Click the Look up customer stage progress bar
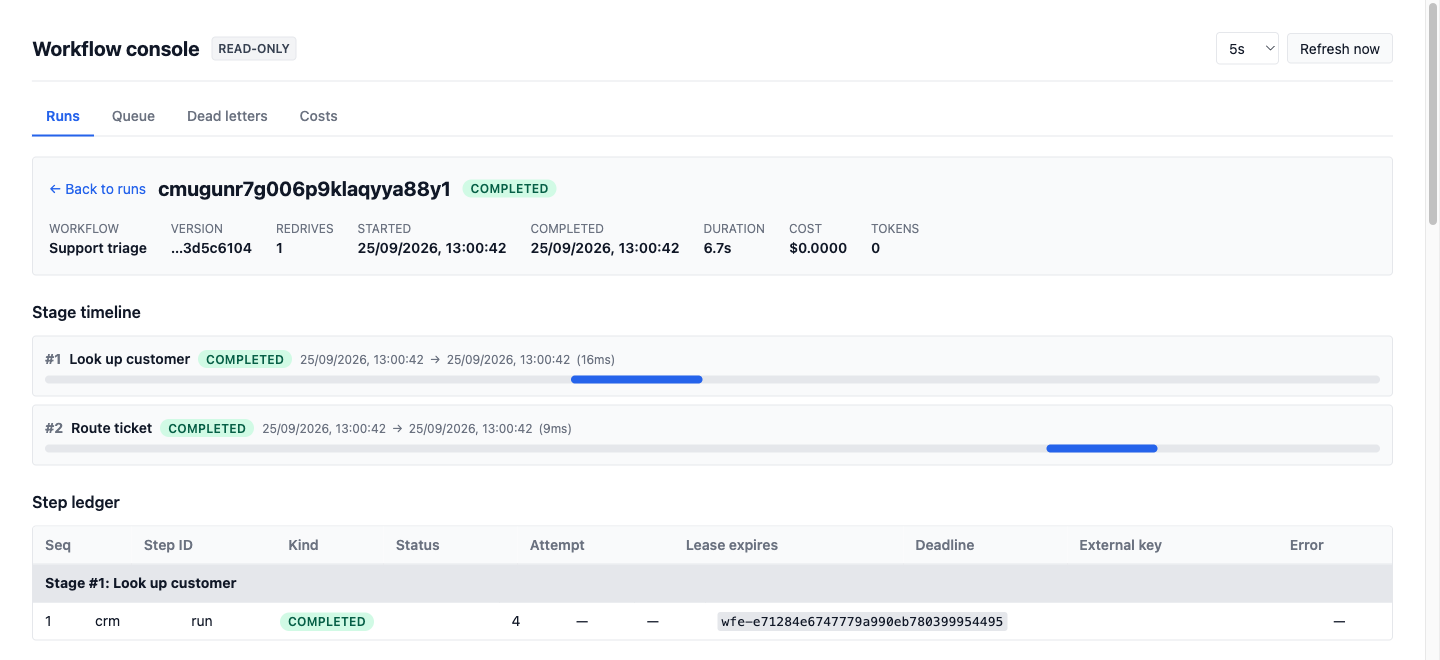Image resolution: width=1440 pixels, height=660 pixels. click(712, 380)
